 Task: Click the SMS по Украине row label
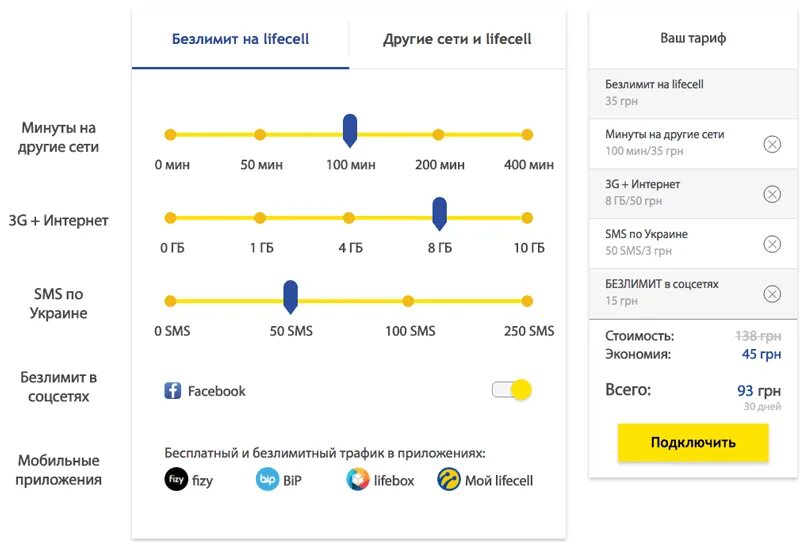pyautogui.click(x=58, y=304)
